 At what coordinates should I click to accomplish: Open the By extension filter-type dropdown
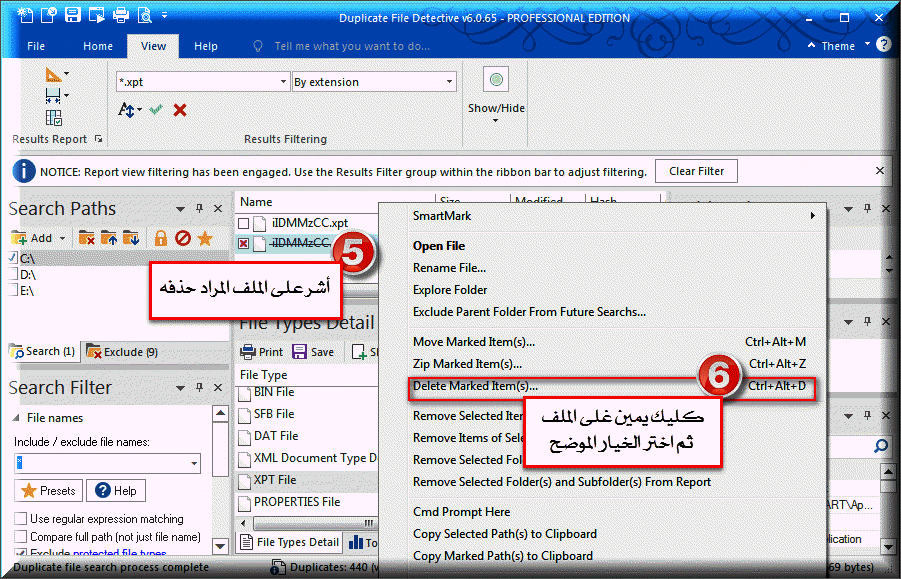[x=449, y=82]
